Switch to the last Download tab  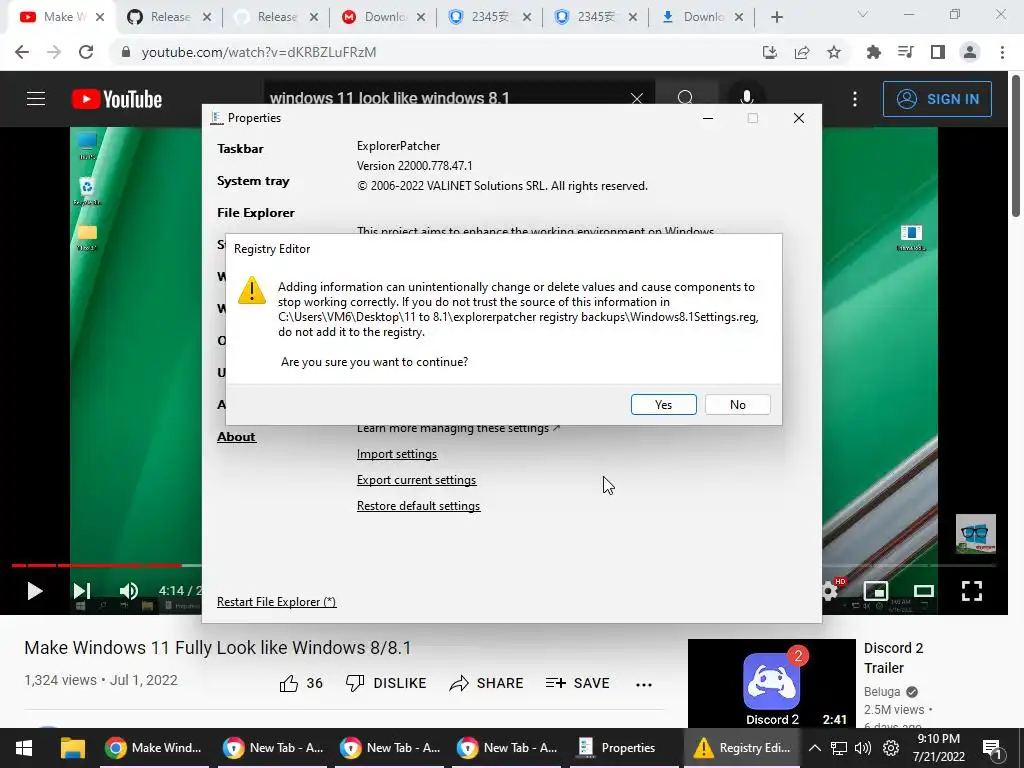coord(702,17)
